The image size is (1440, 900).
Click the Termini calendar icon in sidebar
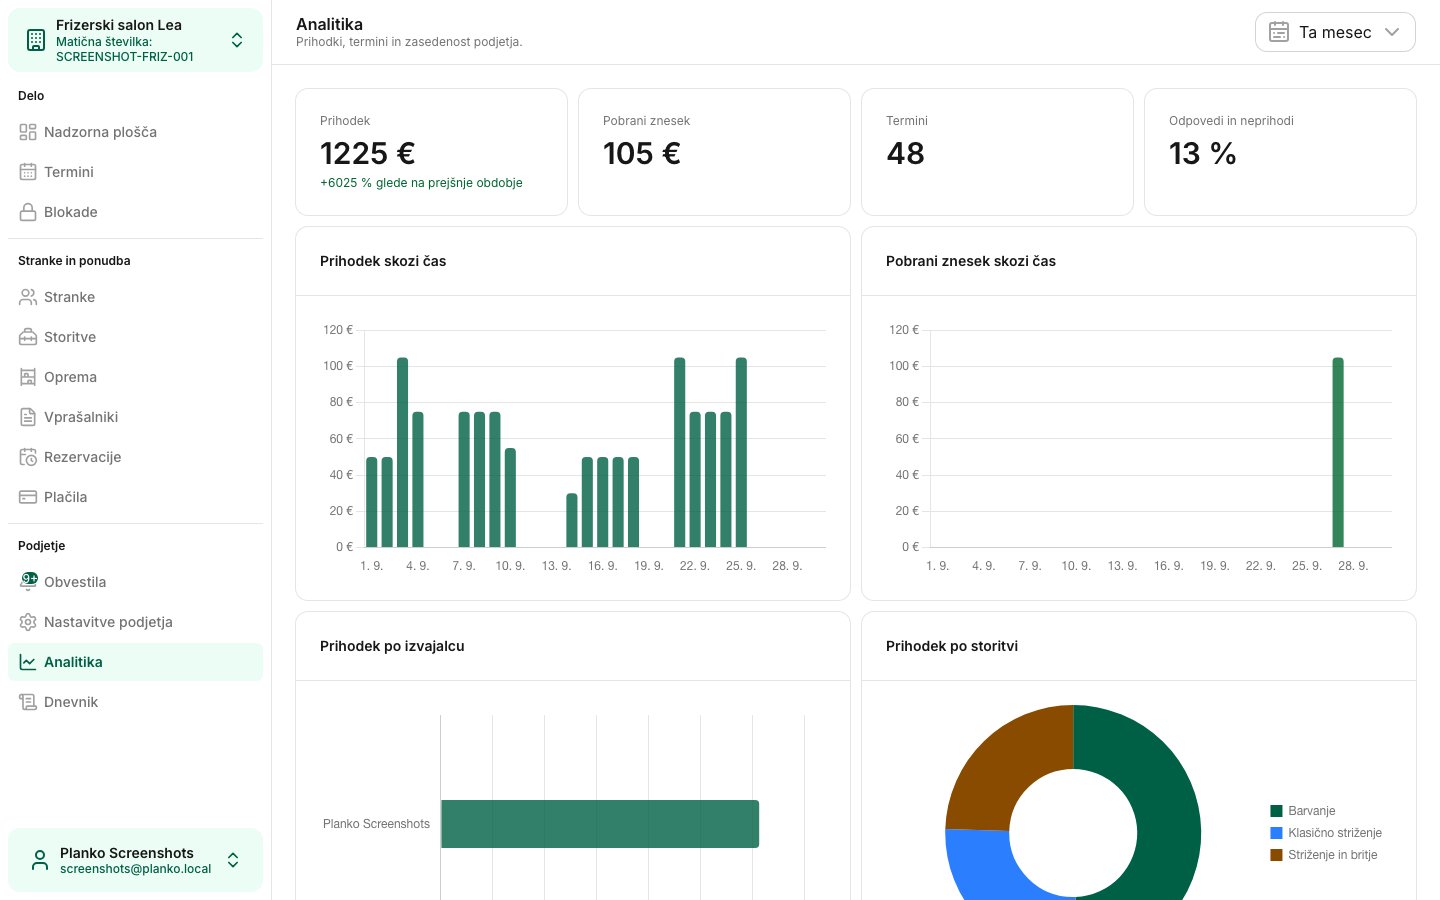(x=28, y=172)
